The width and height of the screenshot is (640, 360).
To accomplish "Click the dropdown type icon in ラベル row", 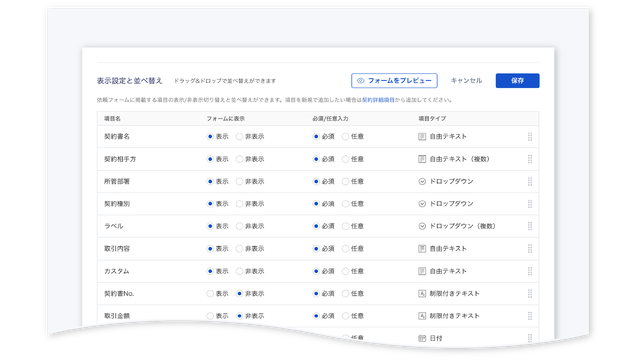I will tap(422, 226).
